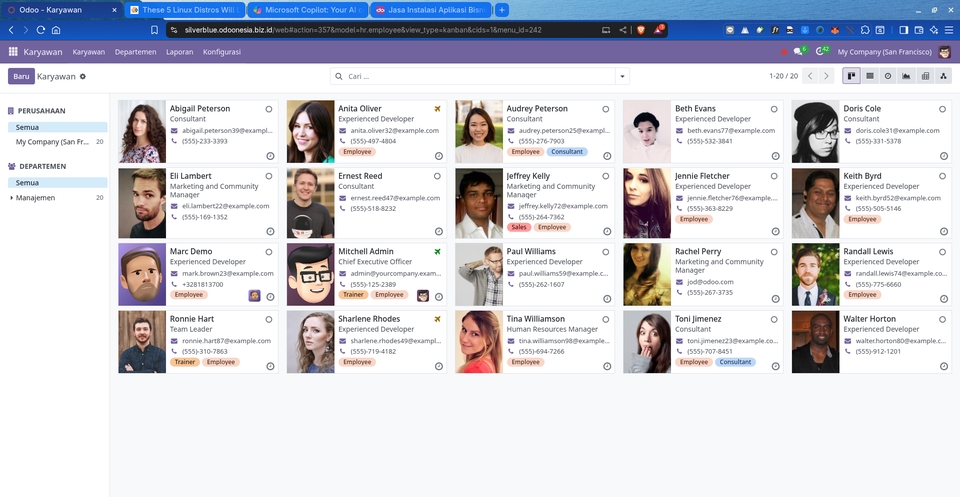960x497 pixels.
Task: Switch to the graph view
Action: pyautogui.click(x=906, y=76)
